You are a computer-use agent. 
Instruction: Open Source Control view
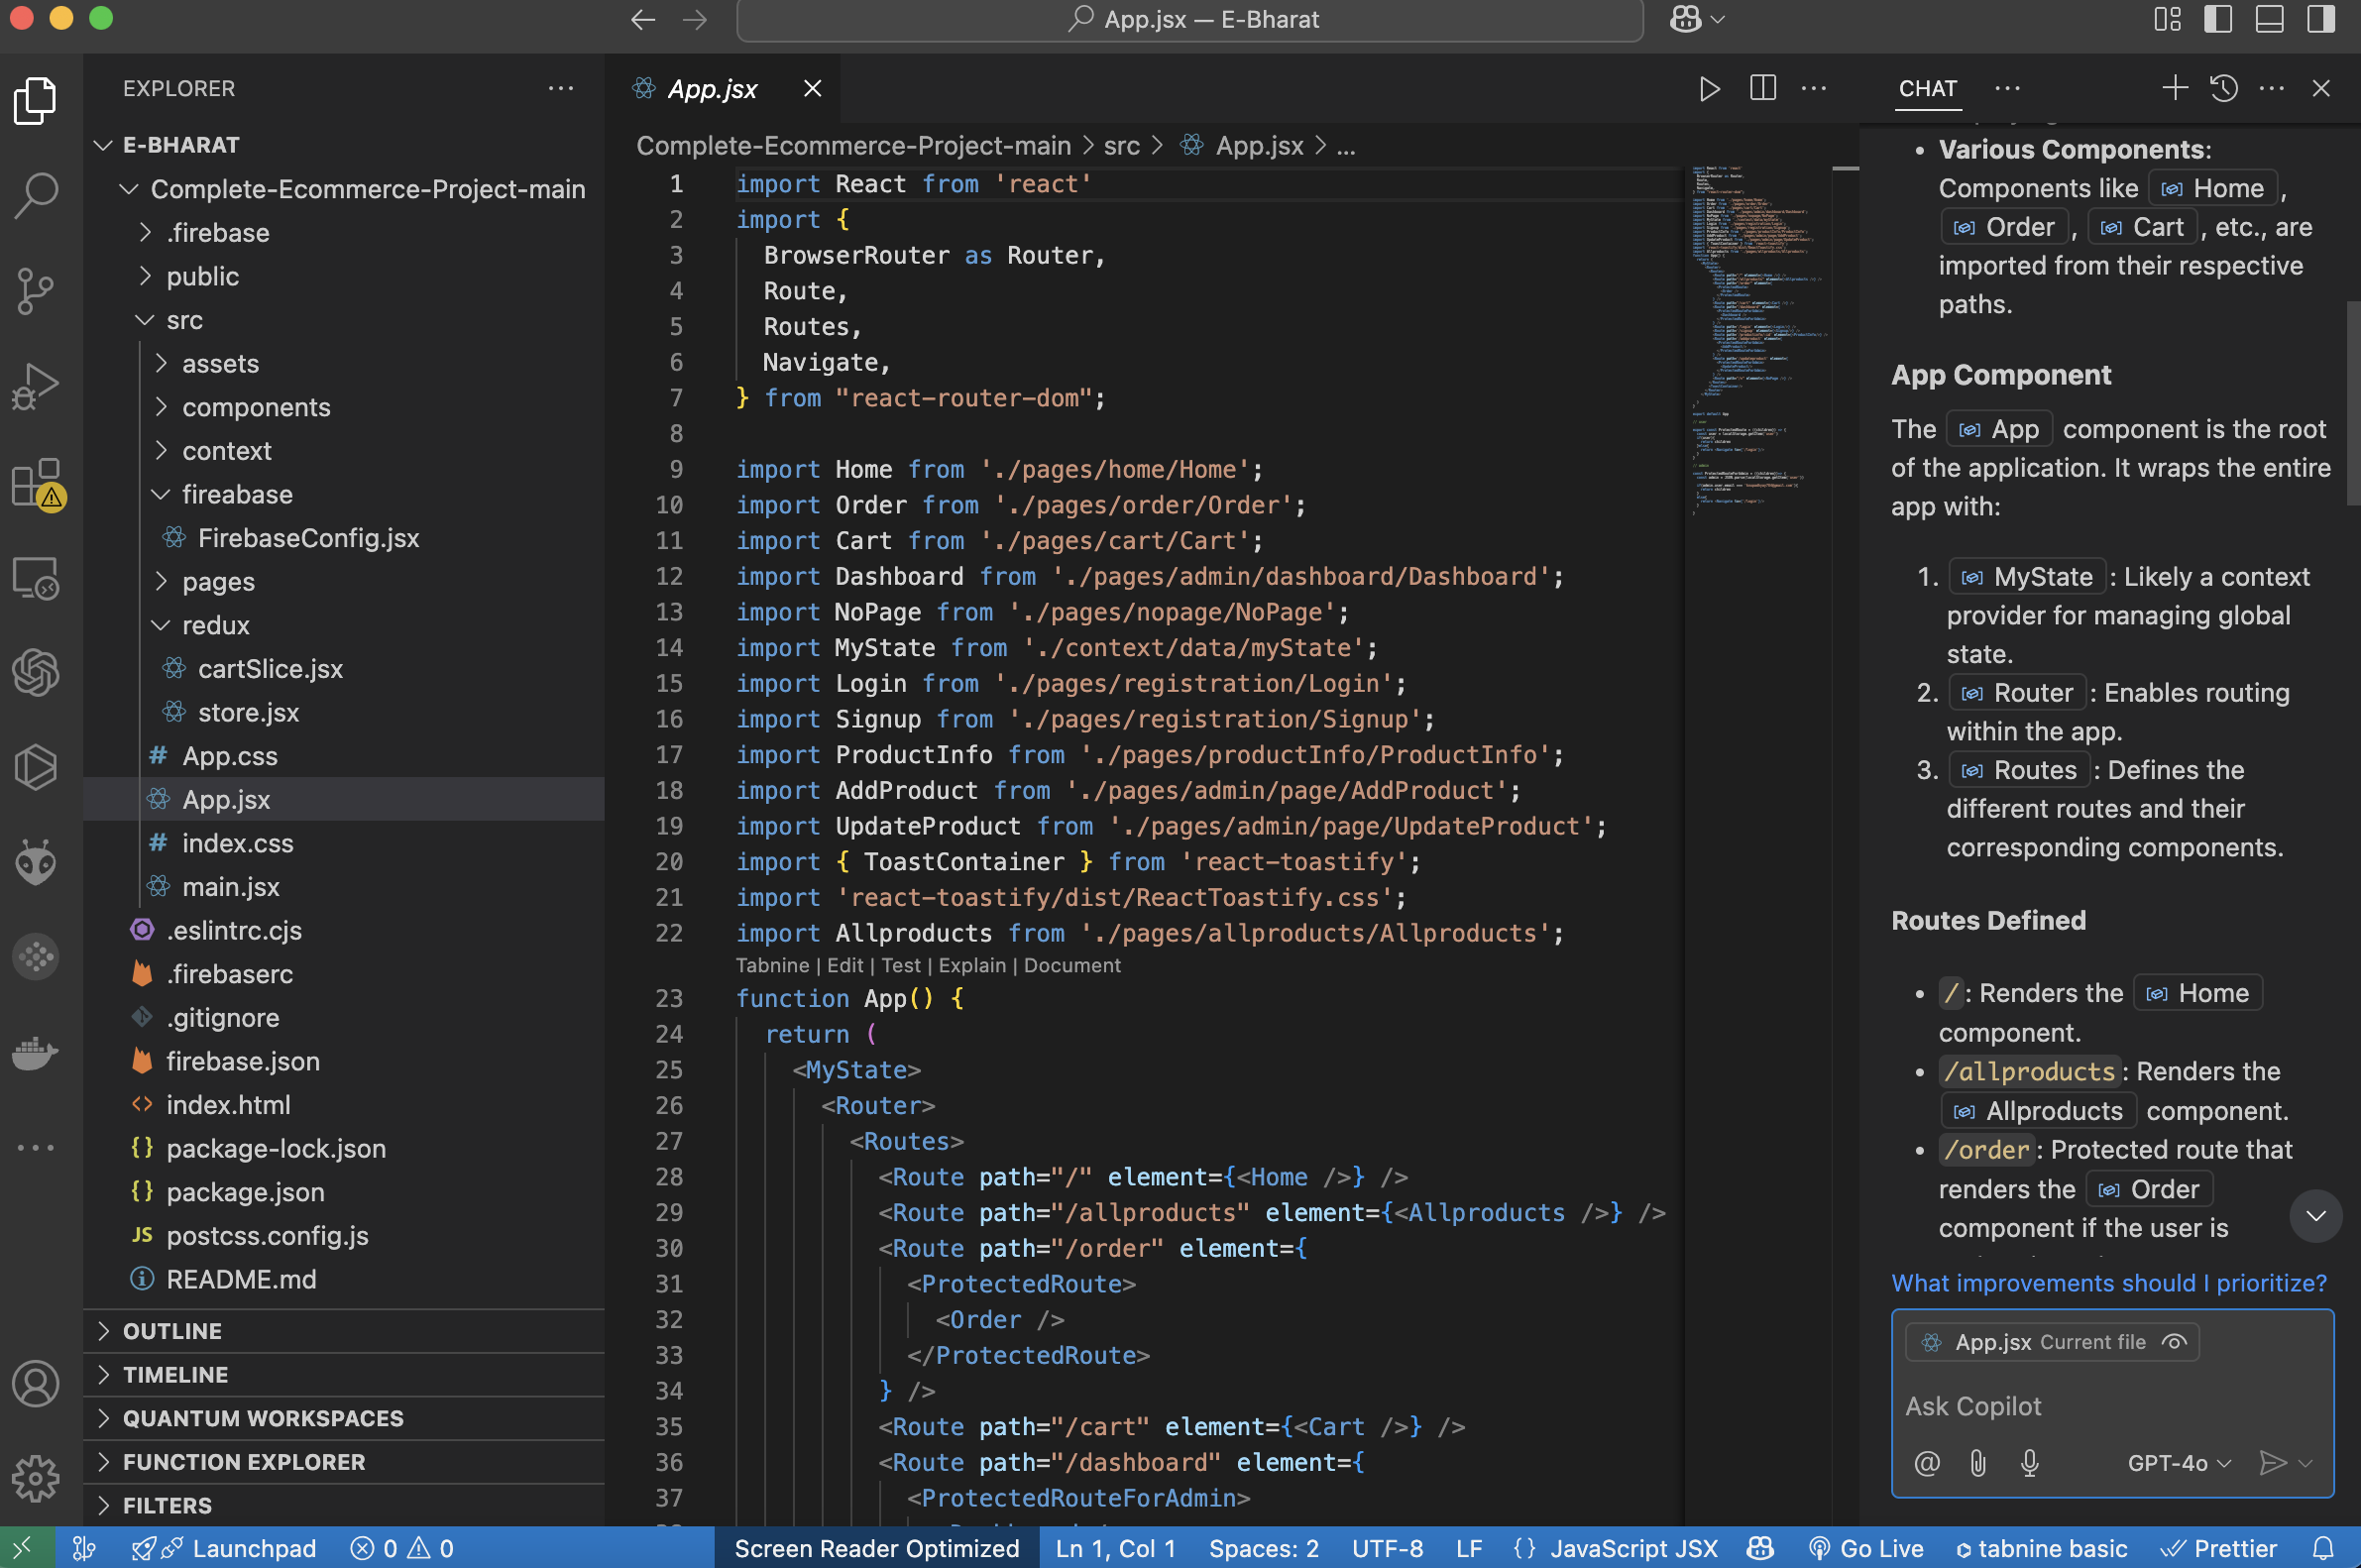[36, 291]
